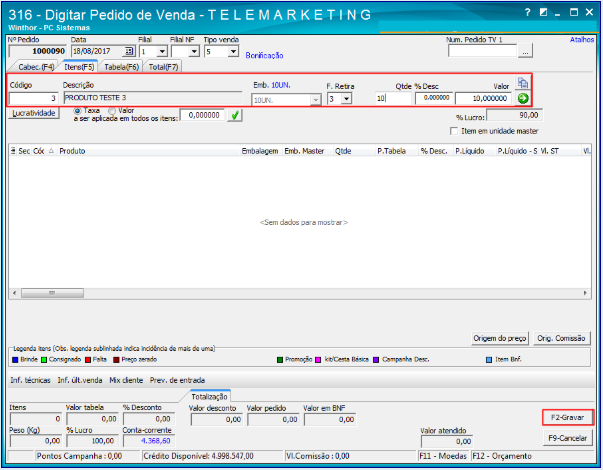Viewport: 603px width, 470px height.
Task: Open Num. Pedido TV search ellipsis button
Action: [525, 51]
